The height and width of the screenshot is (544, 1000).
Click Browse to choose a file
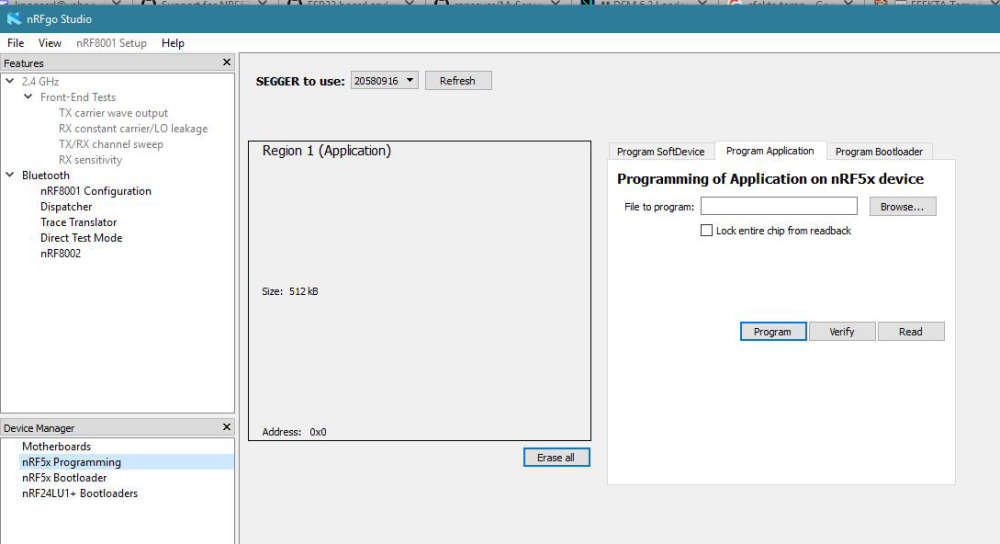coord(902,207)
